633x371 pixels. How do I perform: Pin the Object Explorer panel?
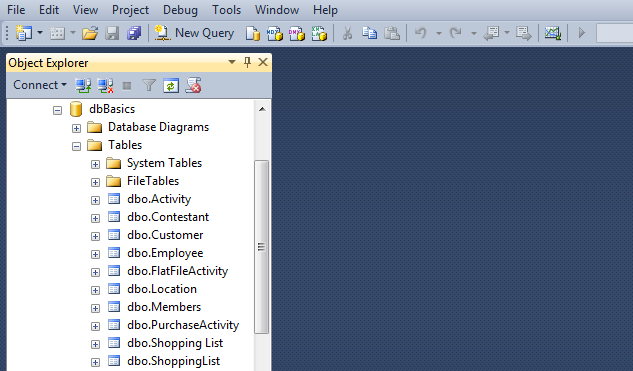point(247,63)
